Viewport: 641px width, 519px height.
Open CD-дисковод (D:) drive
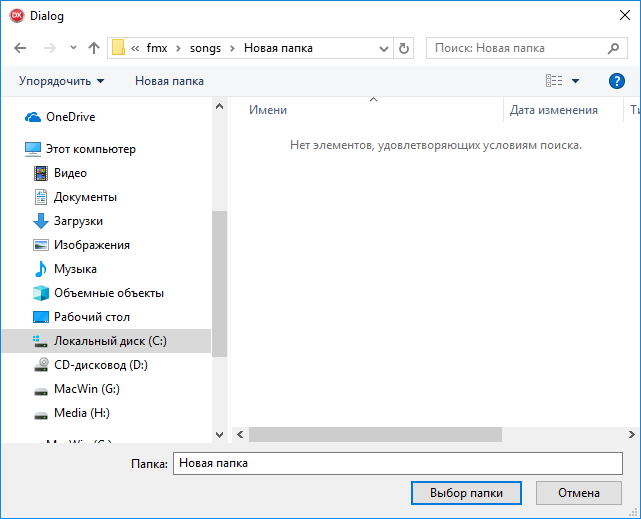pos(101,365)
